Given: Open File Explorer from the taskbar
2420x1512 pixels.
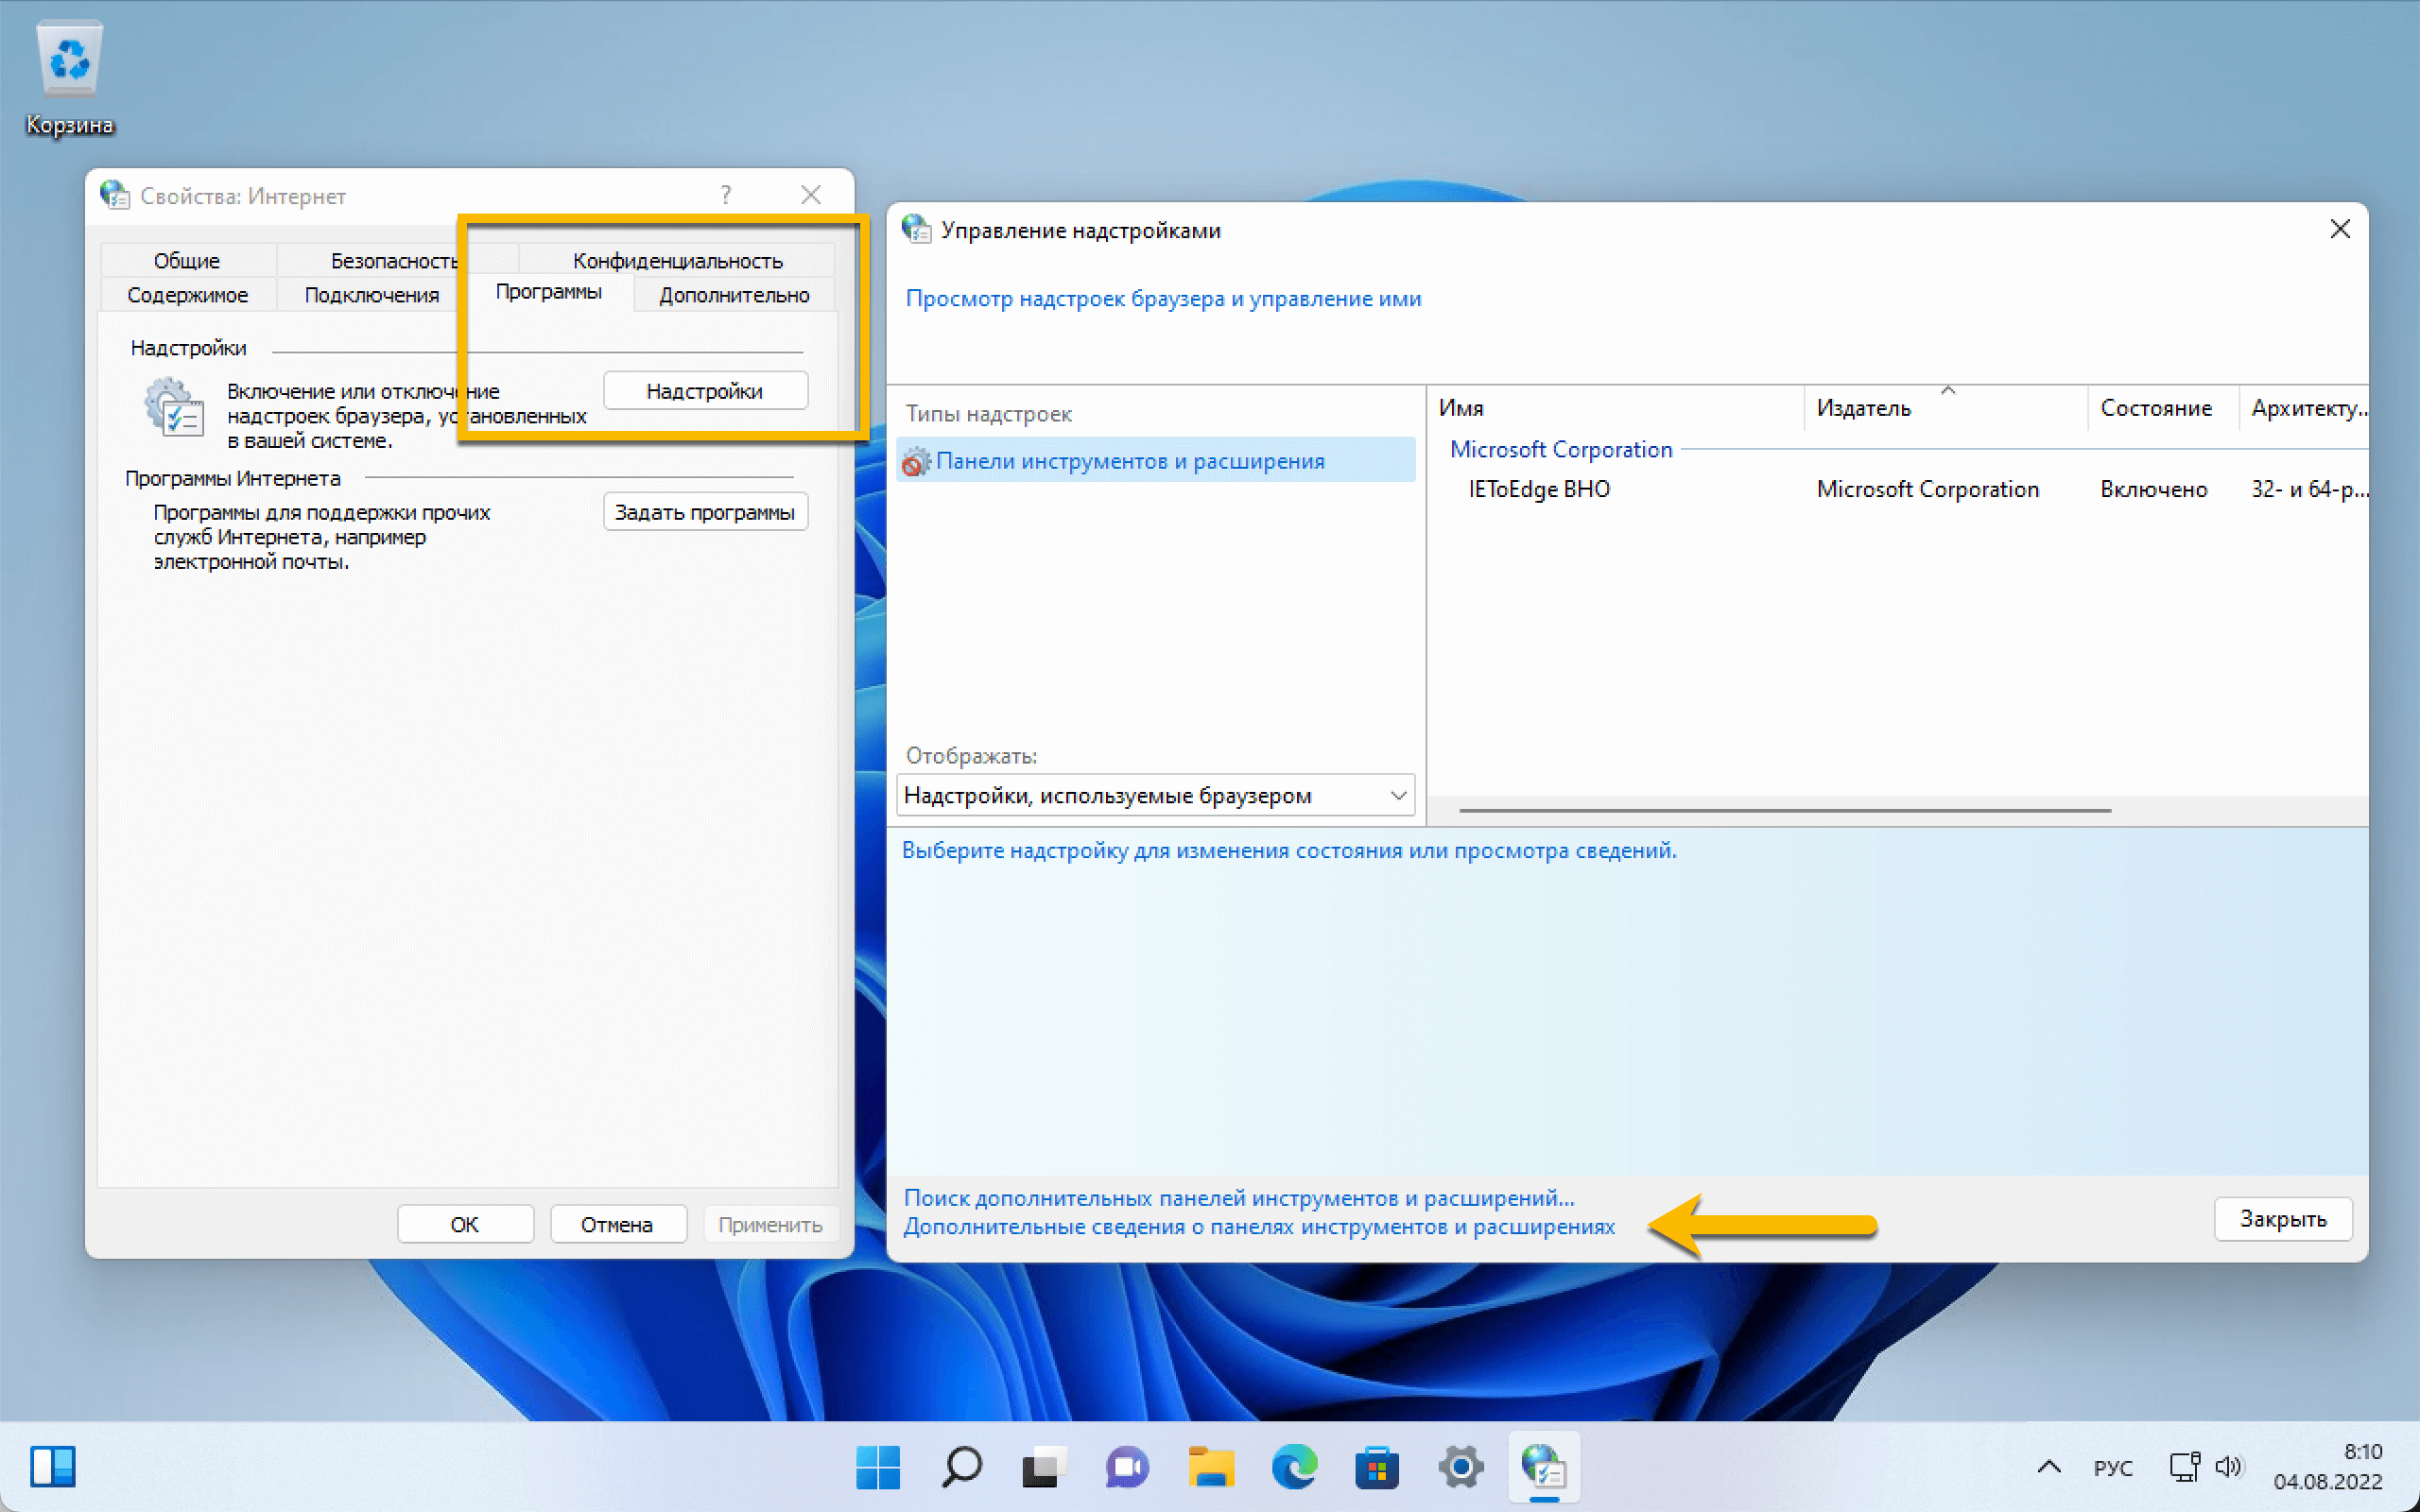Looking at the screenshot, I should point(1210,1467).
